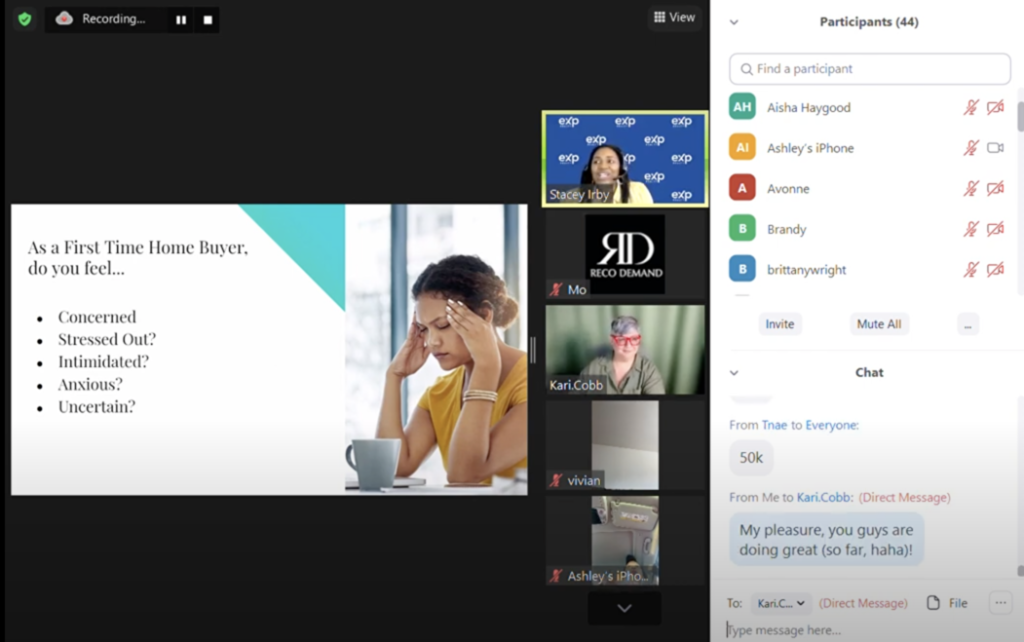Open the View layout menu
Image resolution: width=1024 pixels, height=642 pixels.
tap(674, 17)
